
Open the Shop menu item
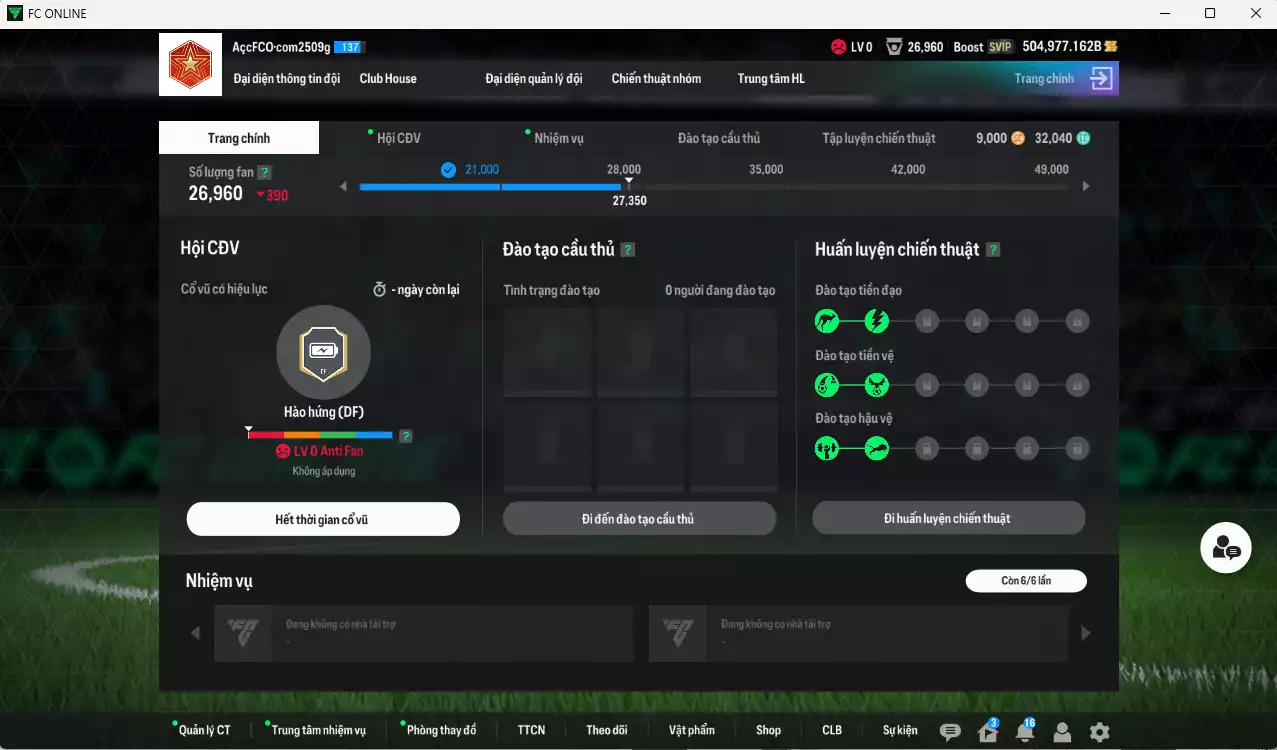(x=768, y=730)
